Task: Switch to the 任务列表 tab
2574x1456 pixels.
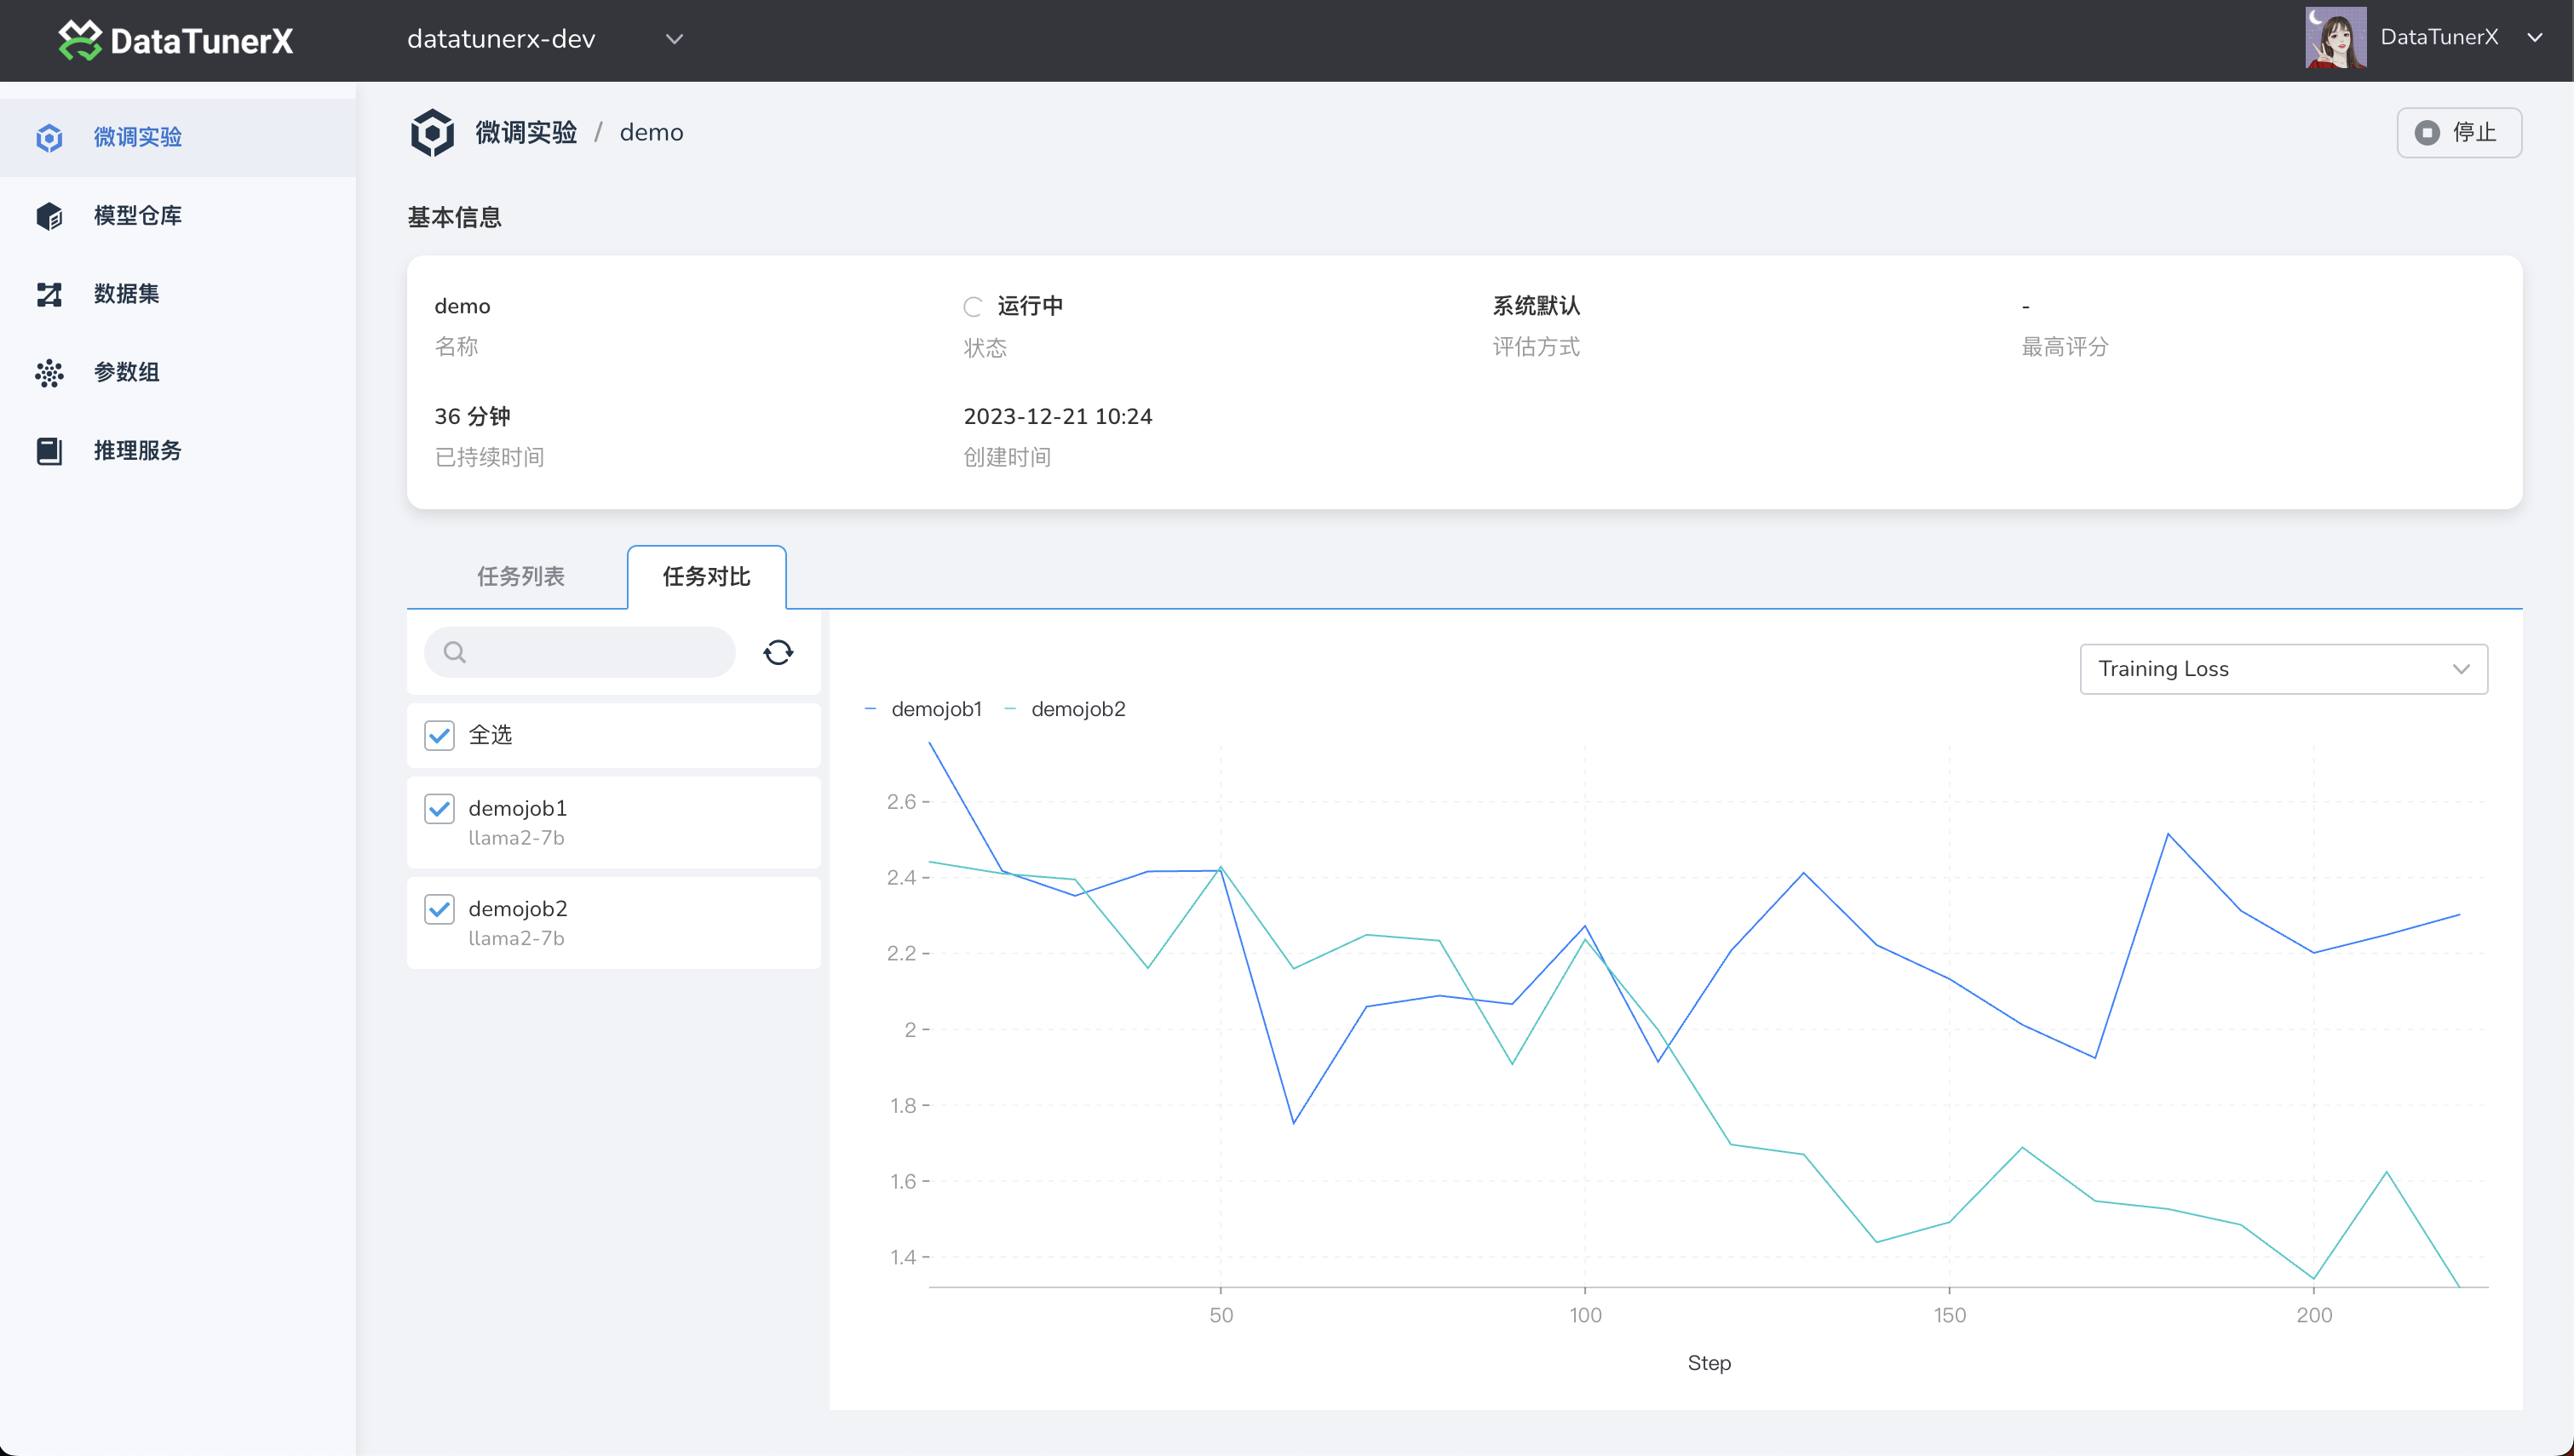Action: pyautogui.click(x=520, y=577)
